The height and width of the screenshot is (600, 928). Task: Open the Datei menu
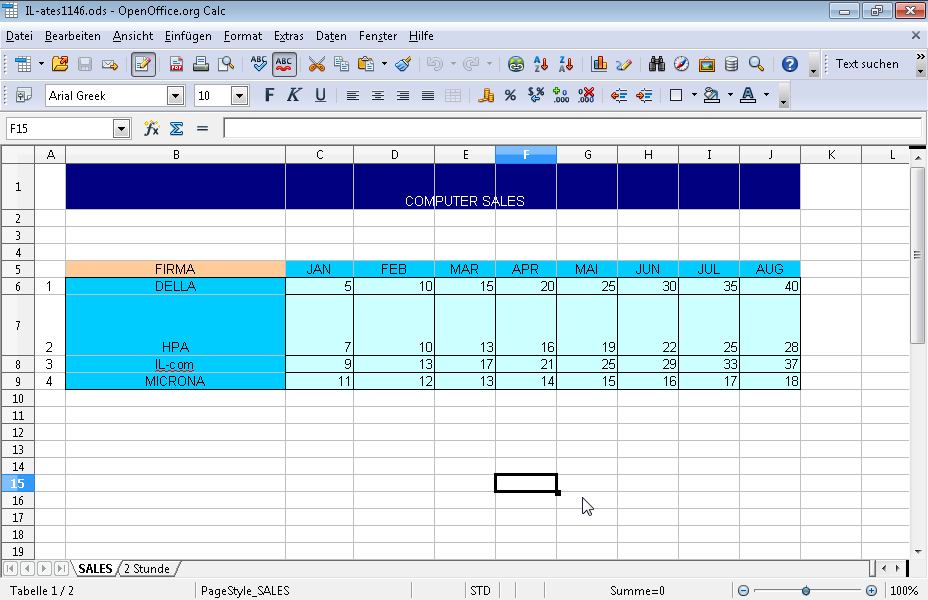coord(19,36)
